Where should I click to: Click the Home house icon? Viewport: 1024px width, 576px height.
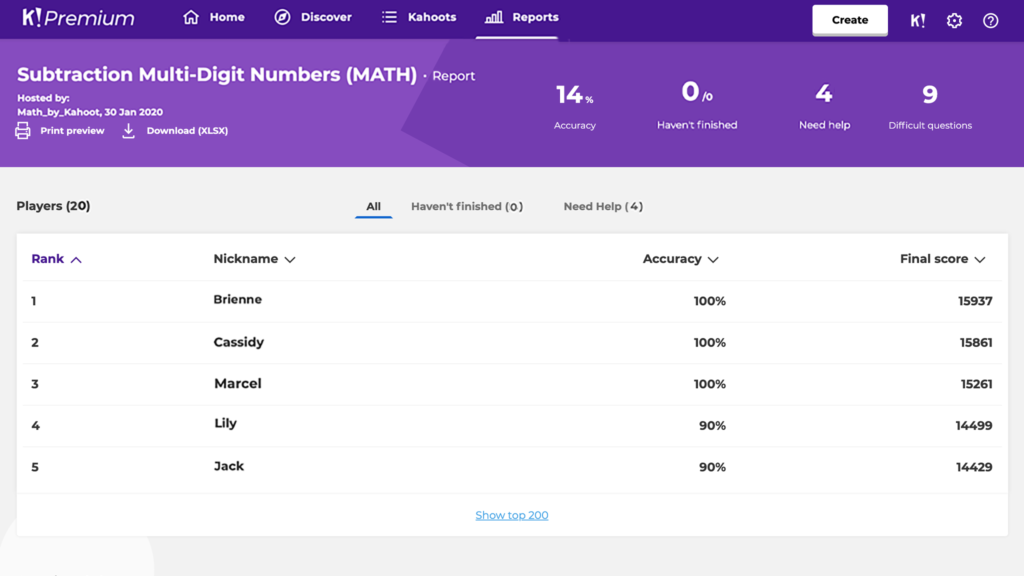(191, 17)
